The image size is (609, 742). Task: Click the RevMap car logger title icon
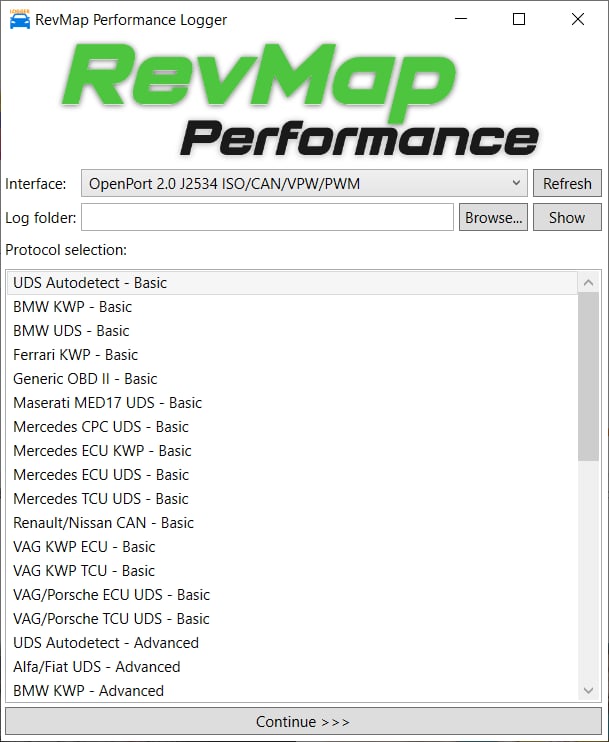pyautogui.click(x=19, y=19)
